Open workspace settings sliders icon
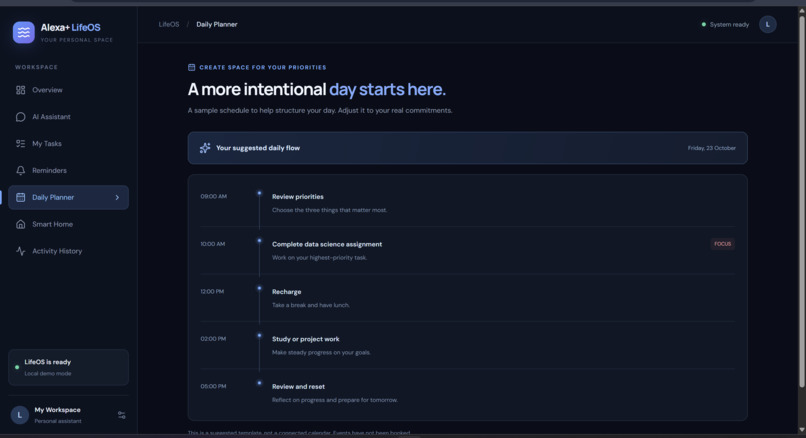This screenshot has width=806, height=438. point(122,415)
